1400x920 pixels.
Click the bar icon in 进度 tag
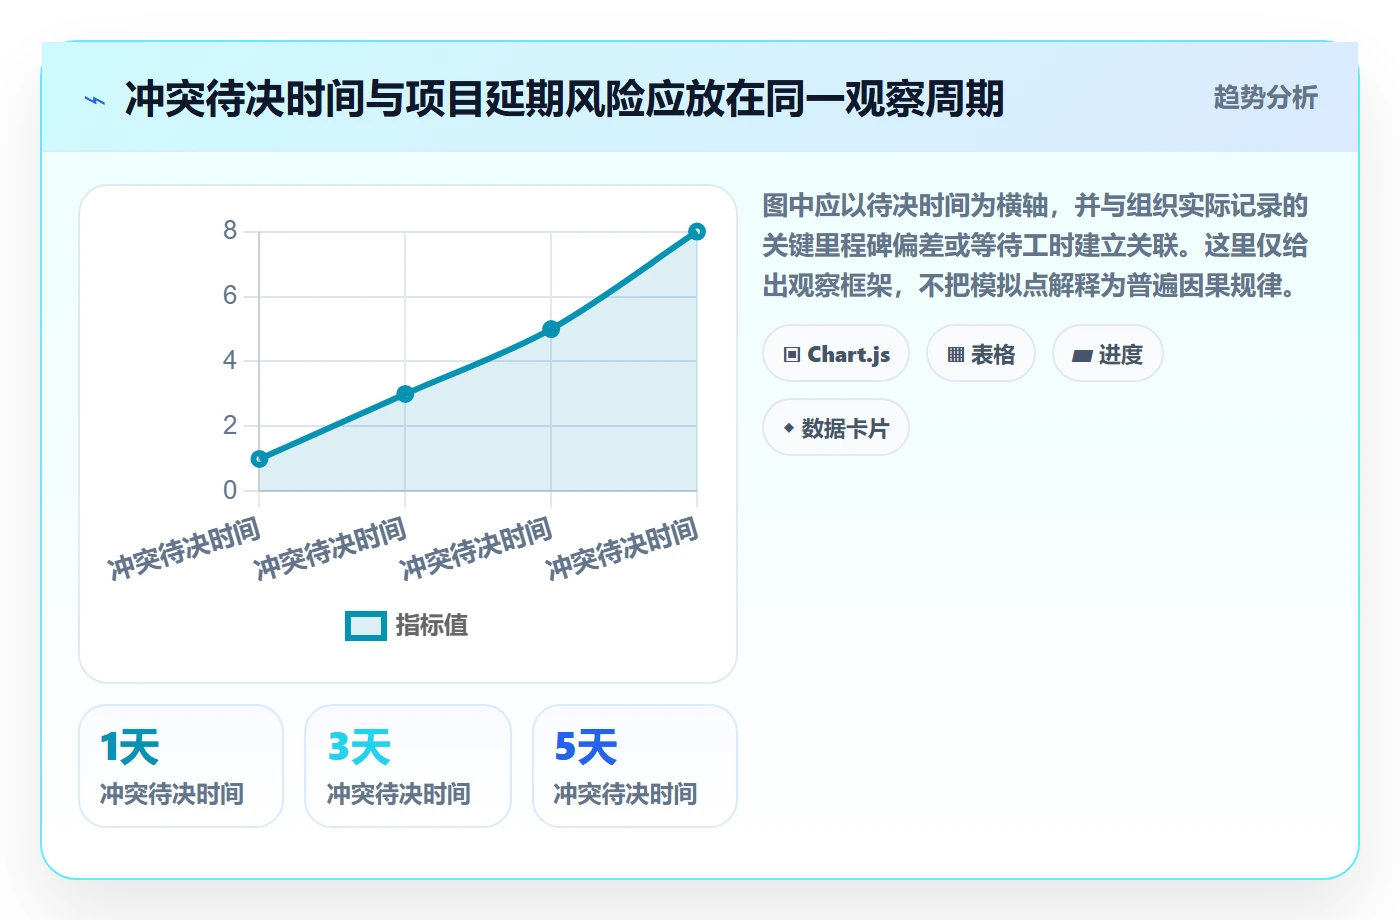click(x=1082, y=356)
